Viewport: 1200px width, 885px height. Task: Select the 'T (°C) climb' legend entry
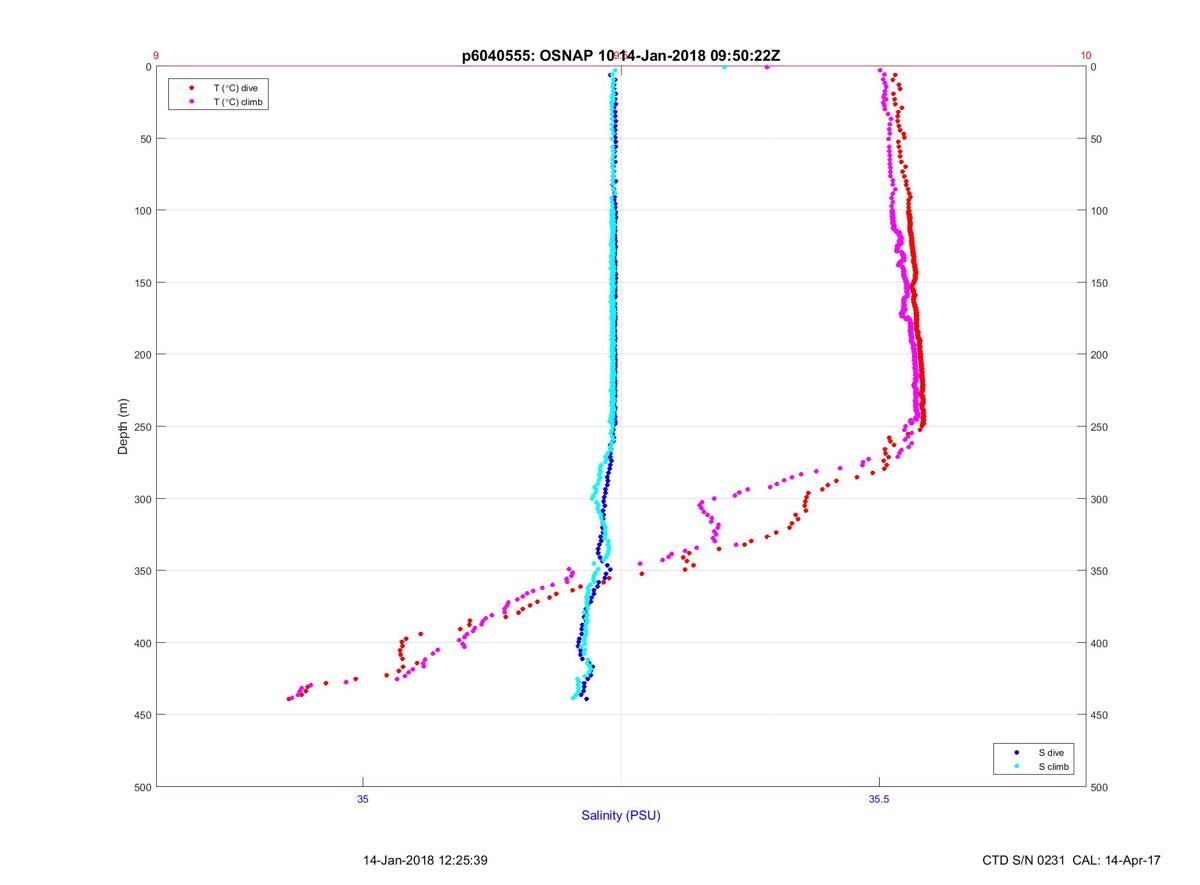point(238,102)
